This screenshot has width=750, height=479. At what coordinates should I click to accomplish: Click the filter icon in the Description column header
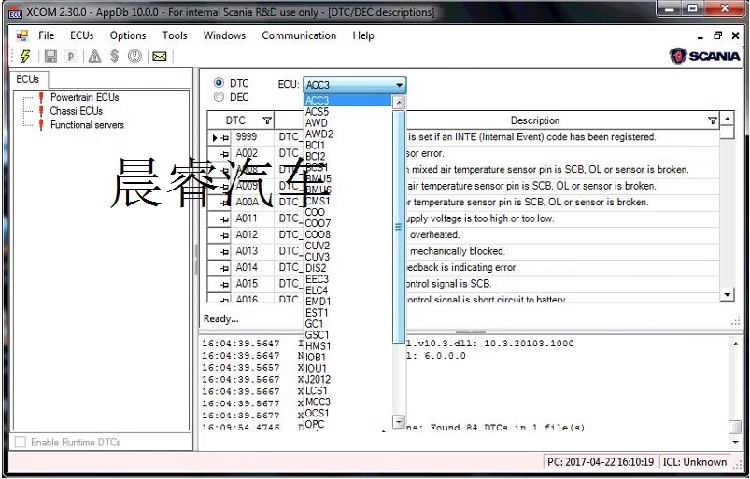[712, 121]
